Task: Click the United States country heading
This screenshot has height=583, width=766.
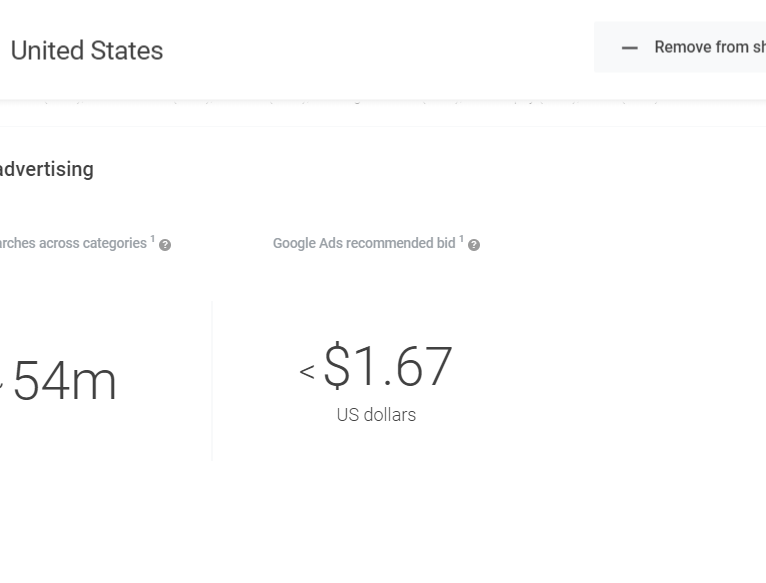Action: pos(87,51)
